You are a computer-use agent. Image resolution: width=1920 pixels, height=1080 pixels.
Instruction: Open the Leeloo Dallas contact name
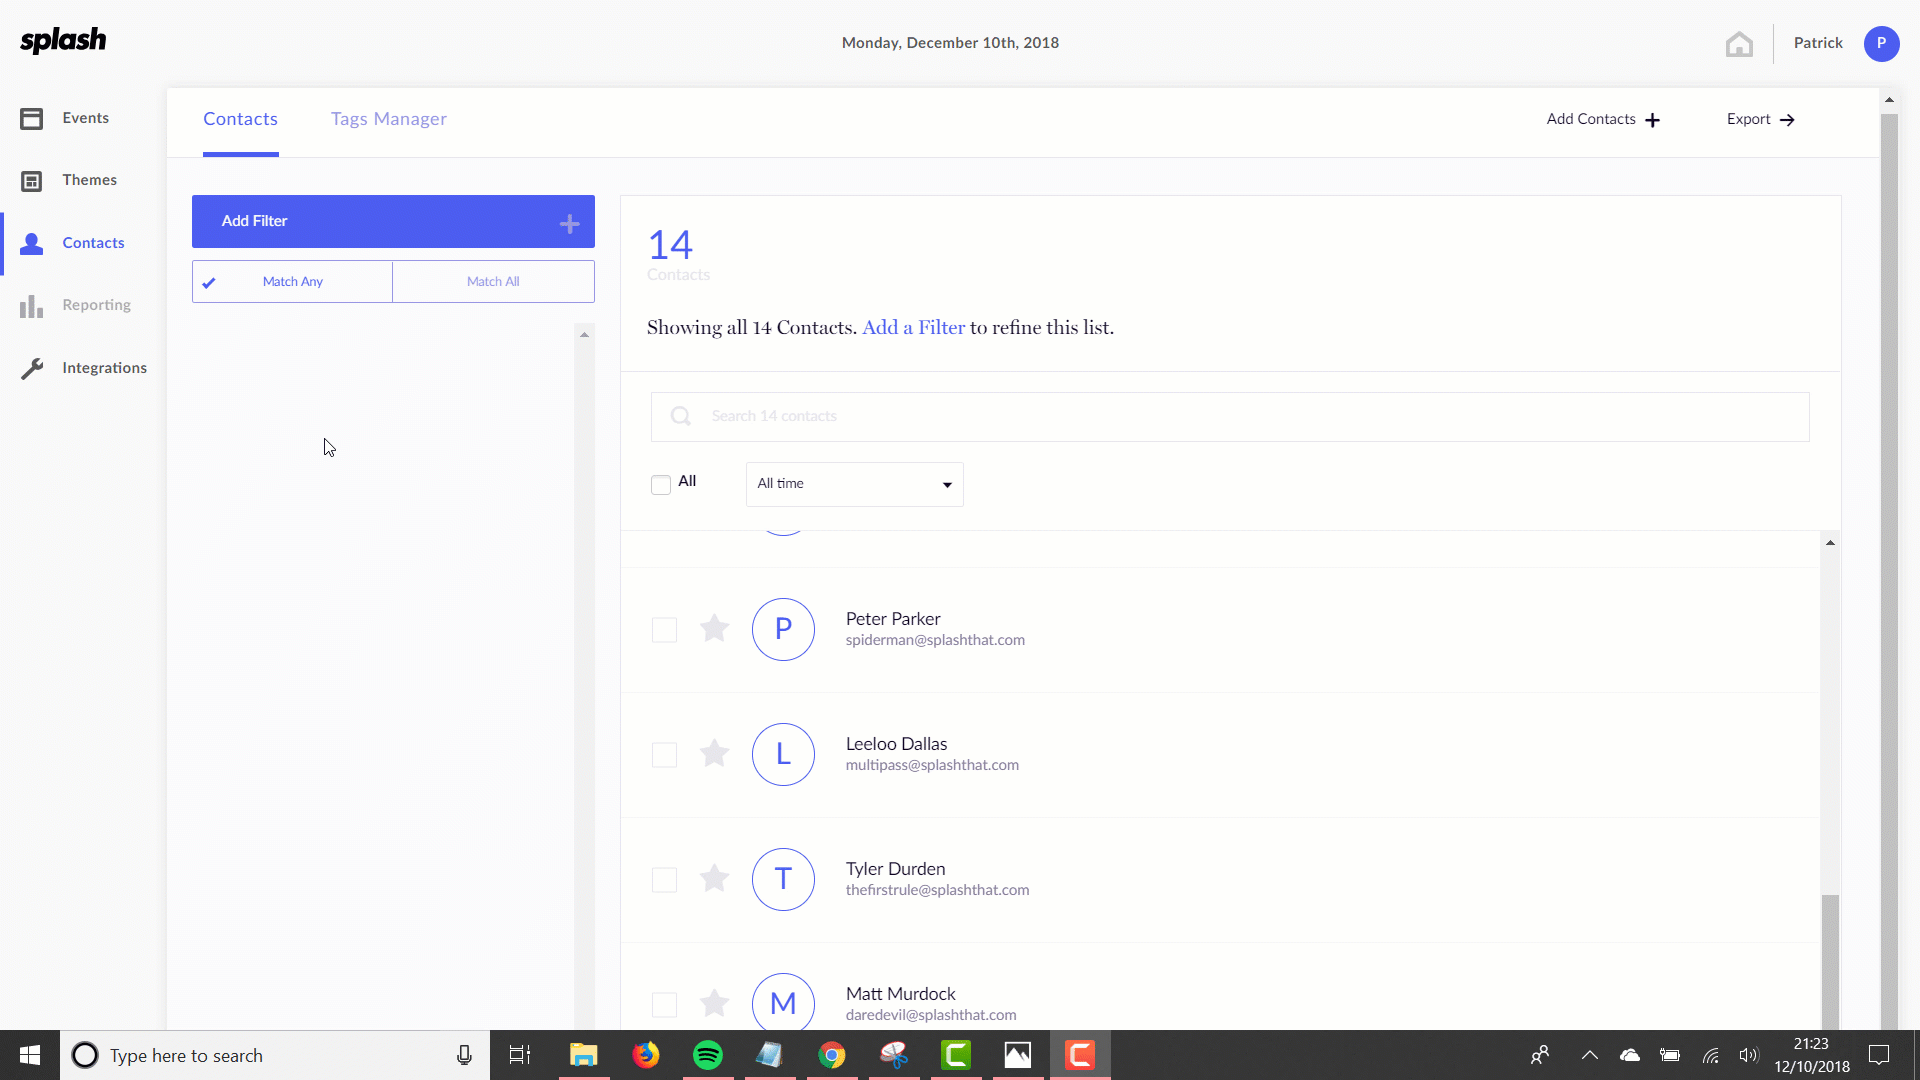click(896, 744)
